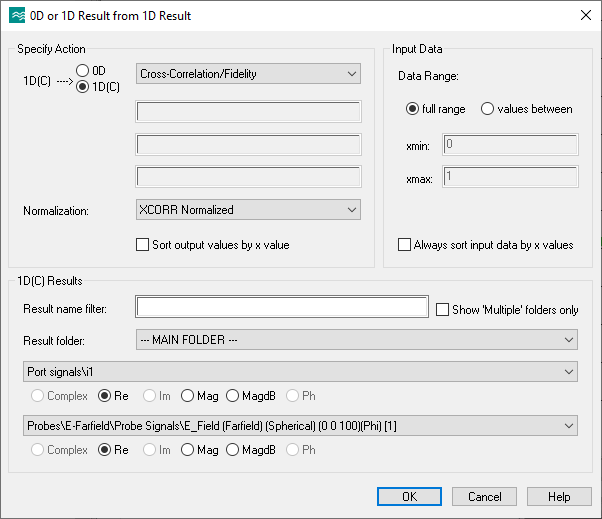Open the Cross-Correlation/Fidelity action dropdown

pos(248,74)
